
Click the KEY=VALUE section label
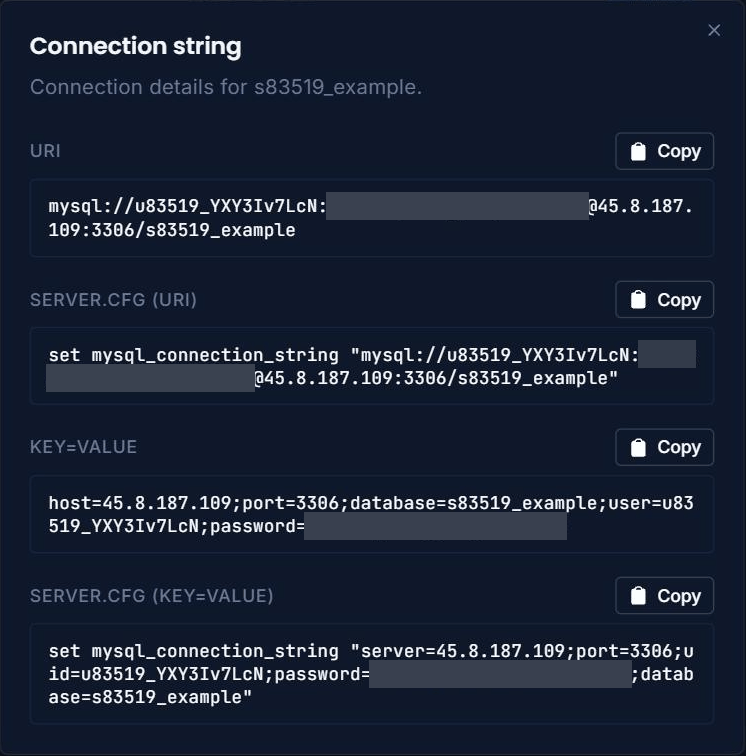(x=83, y=447)
